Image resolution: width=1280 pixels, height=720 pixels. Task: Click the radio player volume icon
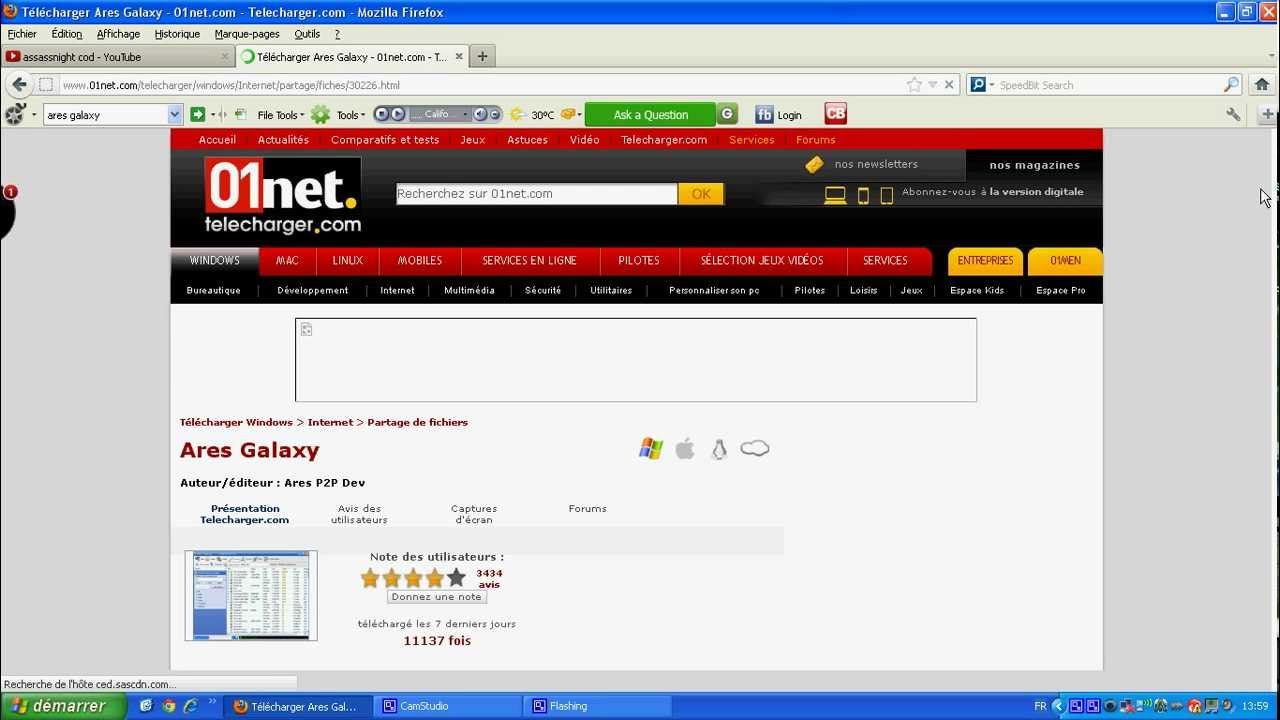click(x=480, y=114)
